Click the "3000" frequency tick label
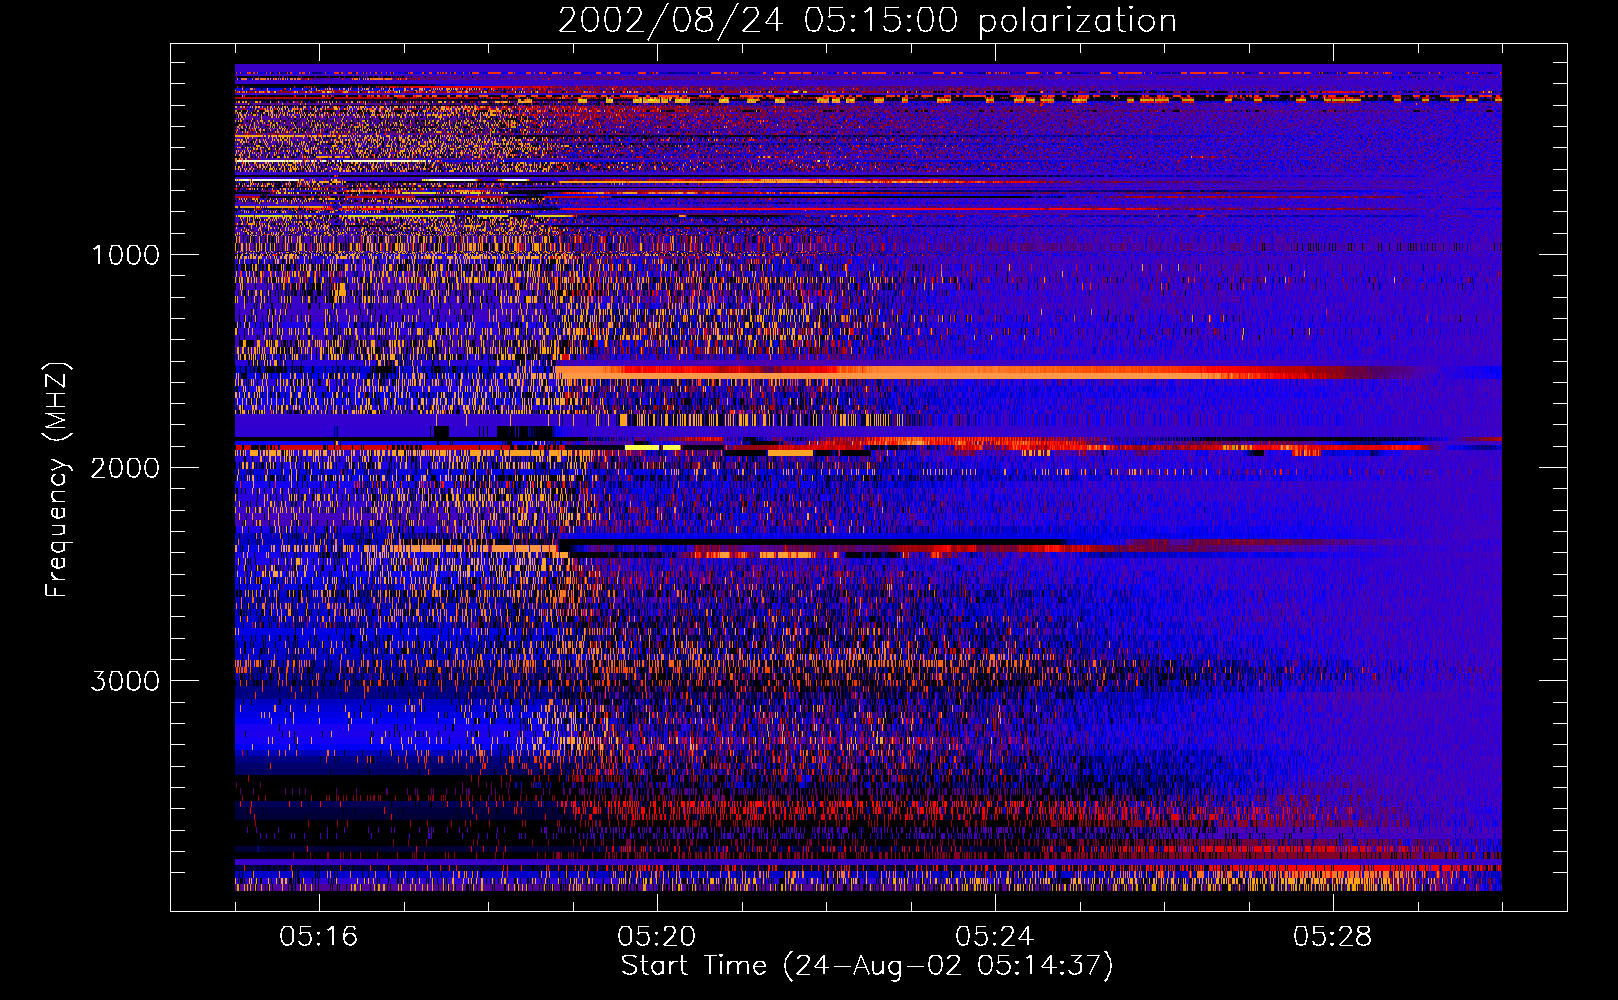Viewport: 1618px width, 1000px height. pyautogui.click(x=125, y=681)
